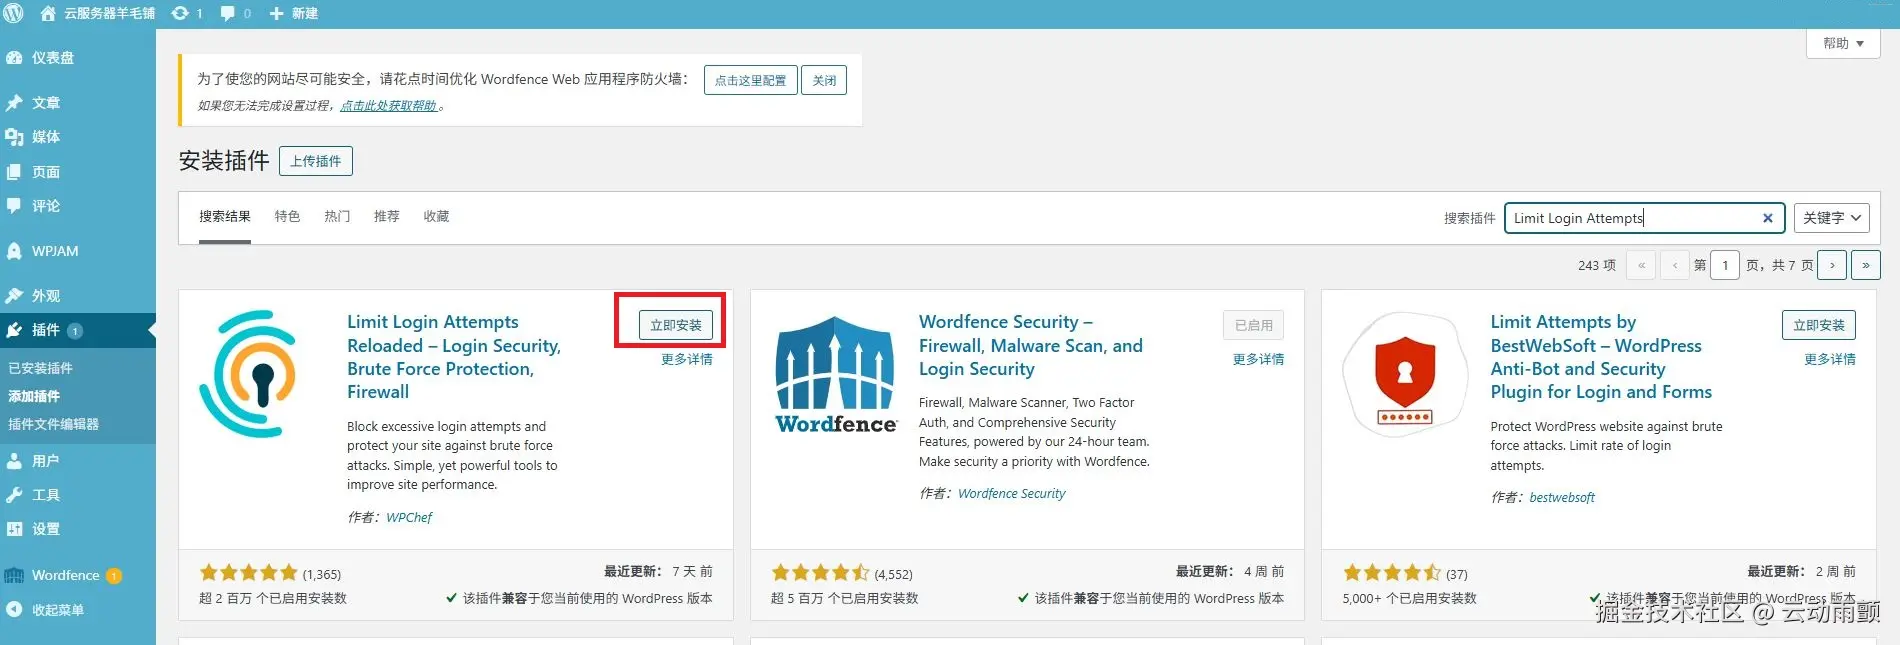1900x645 pixels.
Task: Click the 上传插件 button
Action: 316,161
